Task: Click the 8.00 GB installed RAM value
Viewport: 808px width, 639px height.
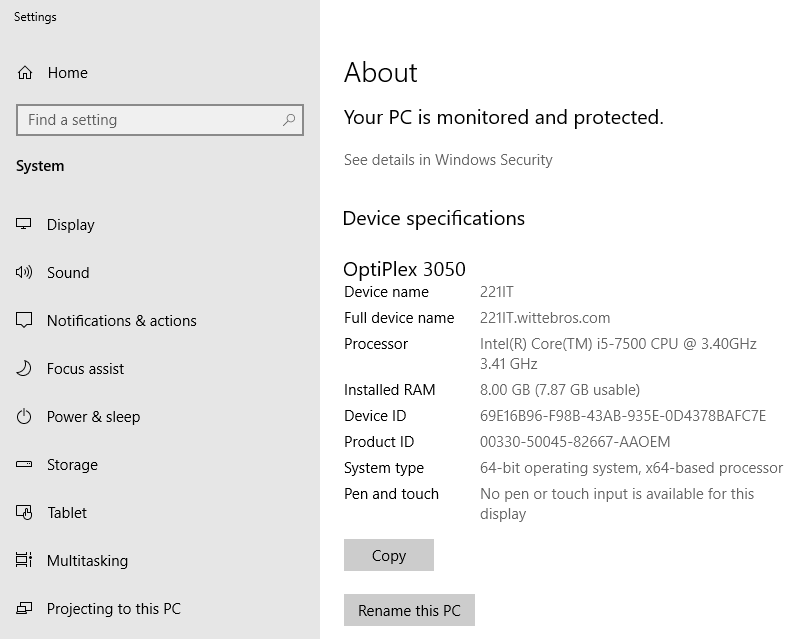Action: 560,390
